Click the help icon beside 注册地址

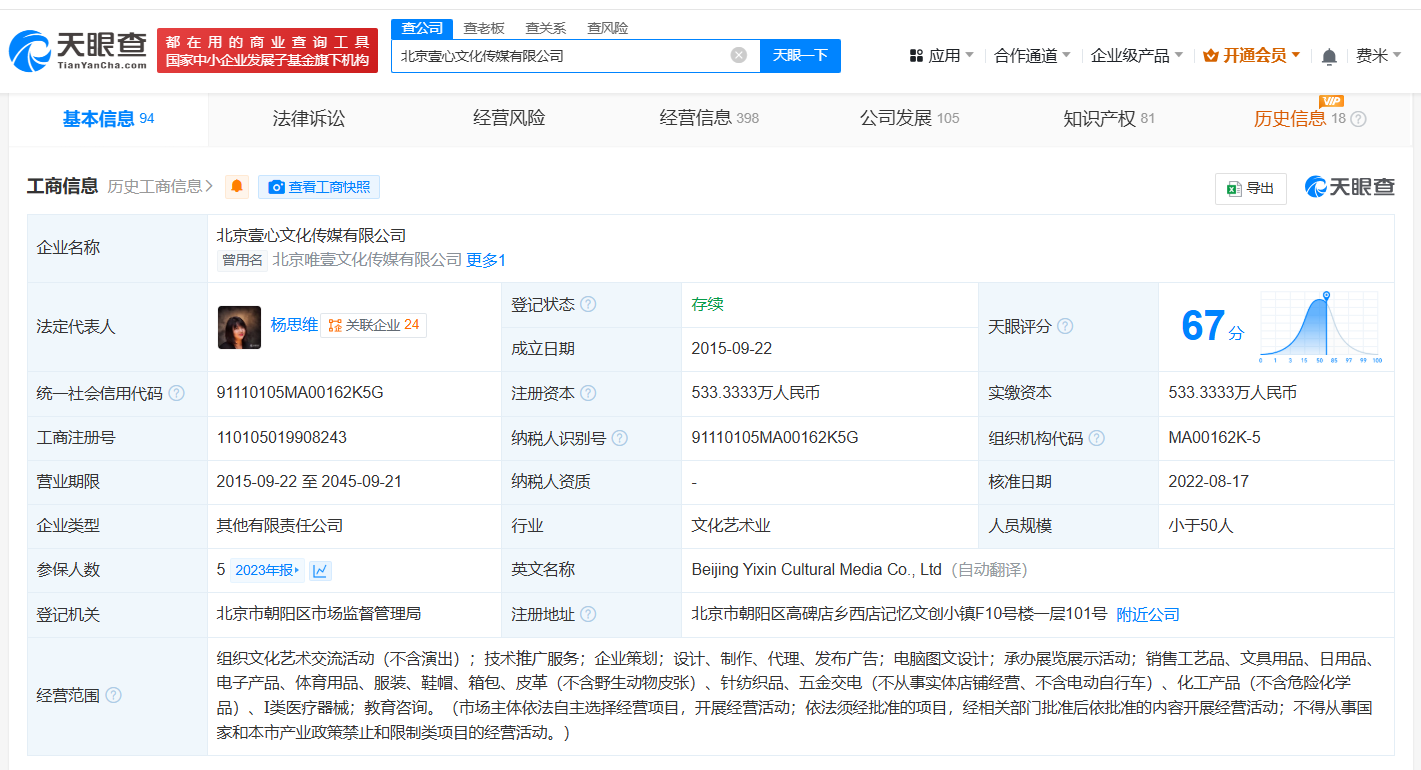pos(588,614)
